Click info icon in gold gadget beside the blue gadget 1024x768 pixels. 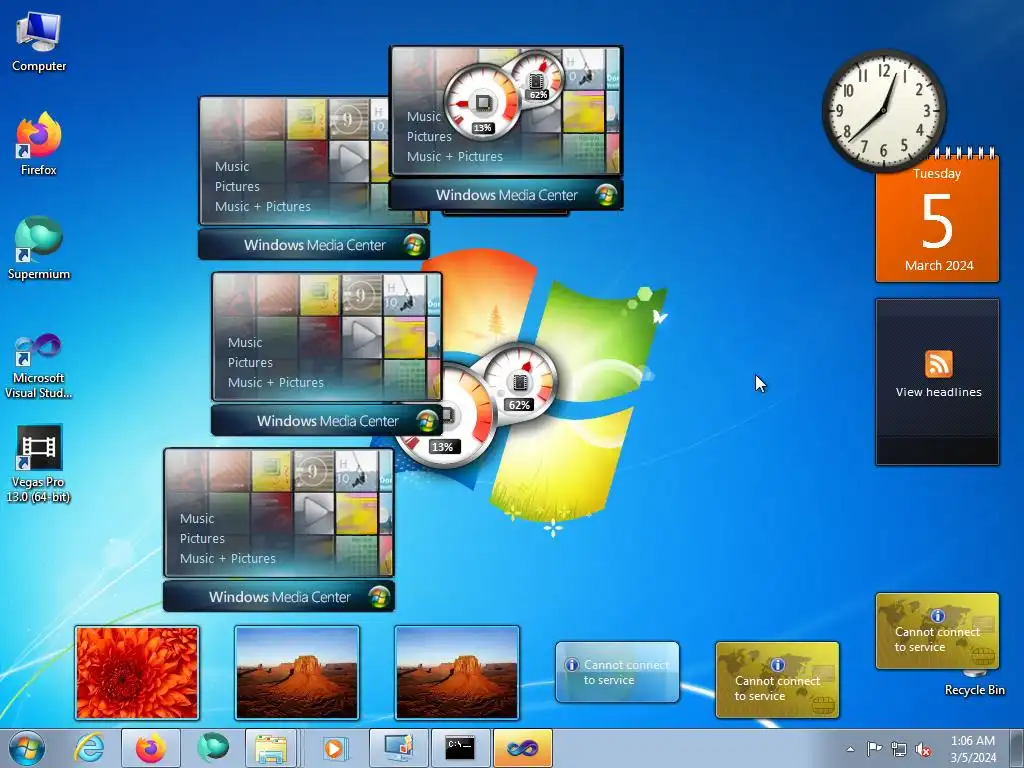coord(777,665)
